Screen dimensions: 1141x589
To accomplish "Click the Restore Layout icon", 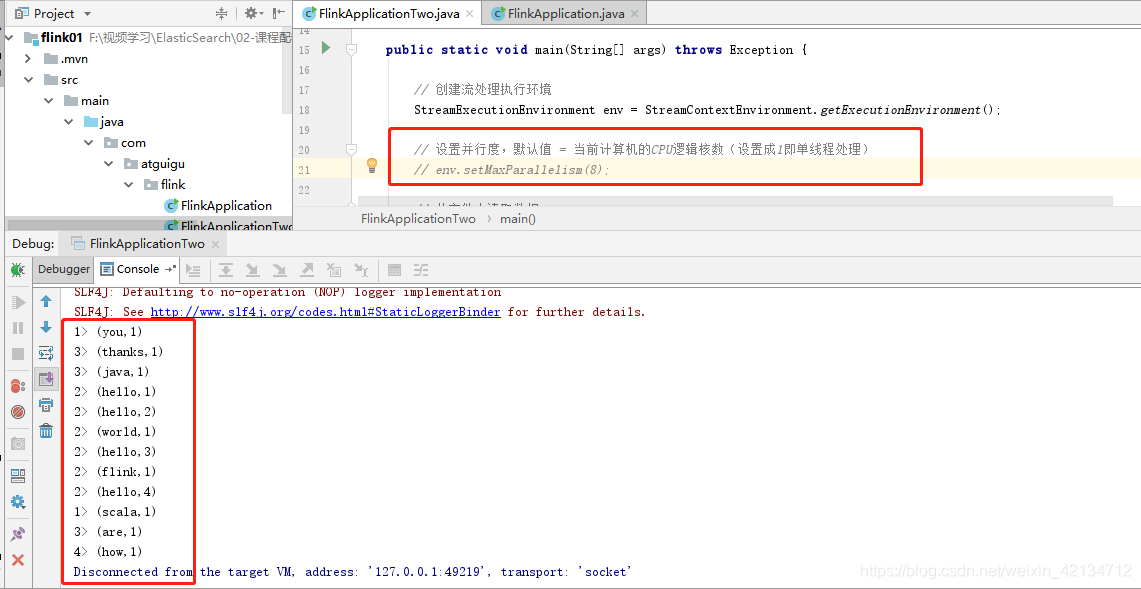I will 18,476.
